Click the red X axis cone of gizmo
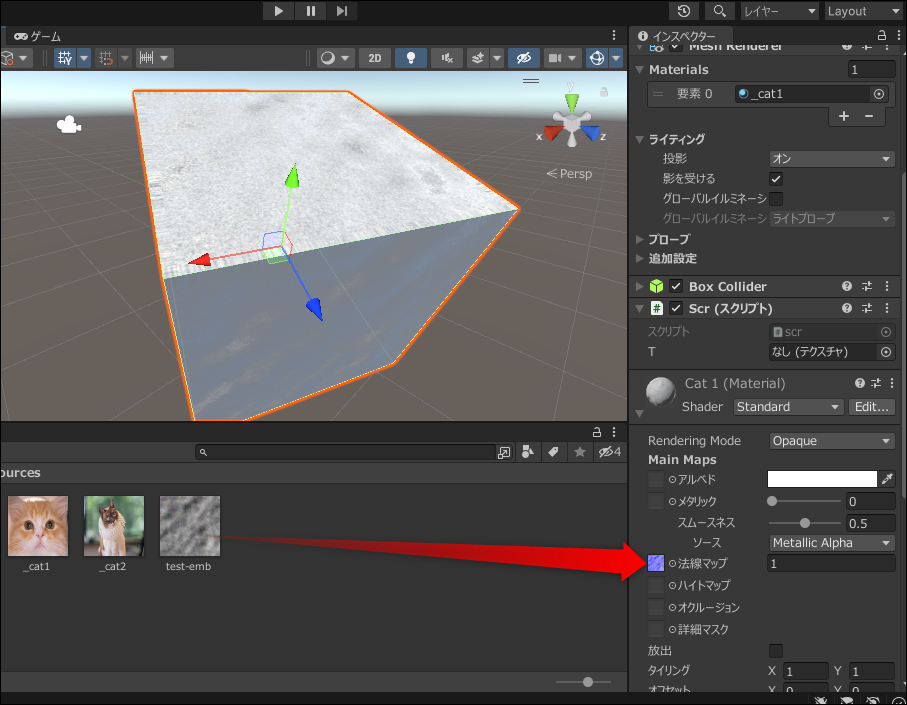 pyautogui.click(x=553, y=134)
